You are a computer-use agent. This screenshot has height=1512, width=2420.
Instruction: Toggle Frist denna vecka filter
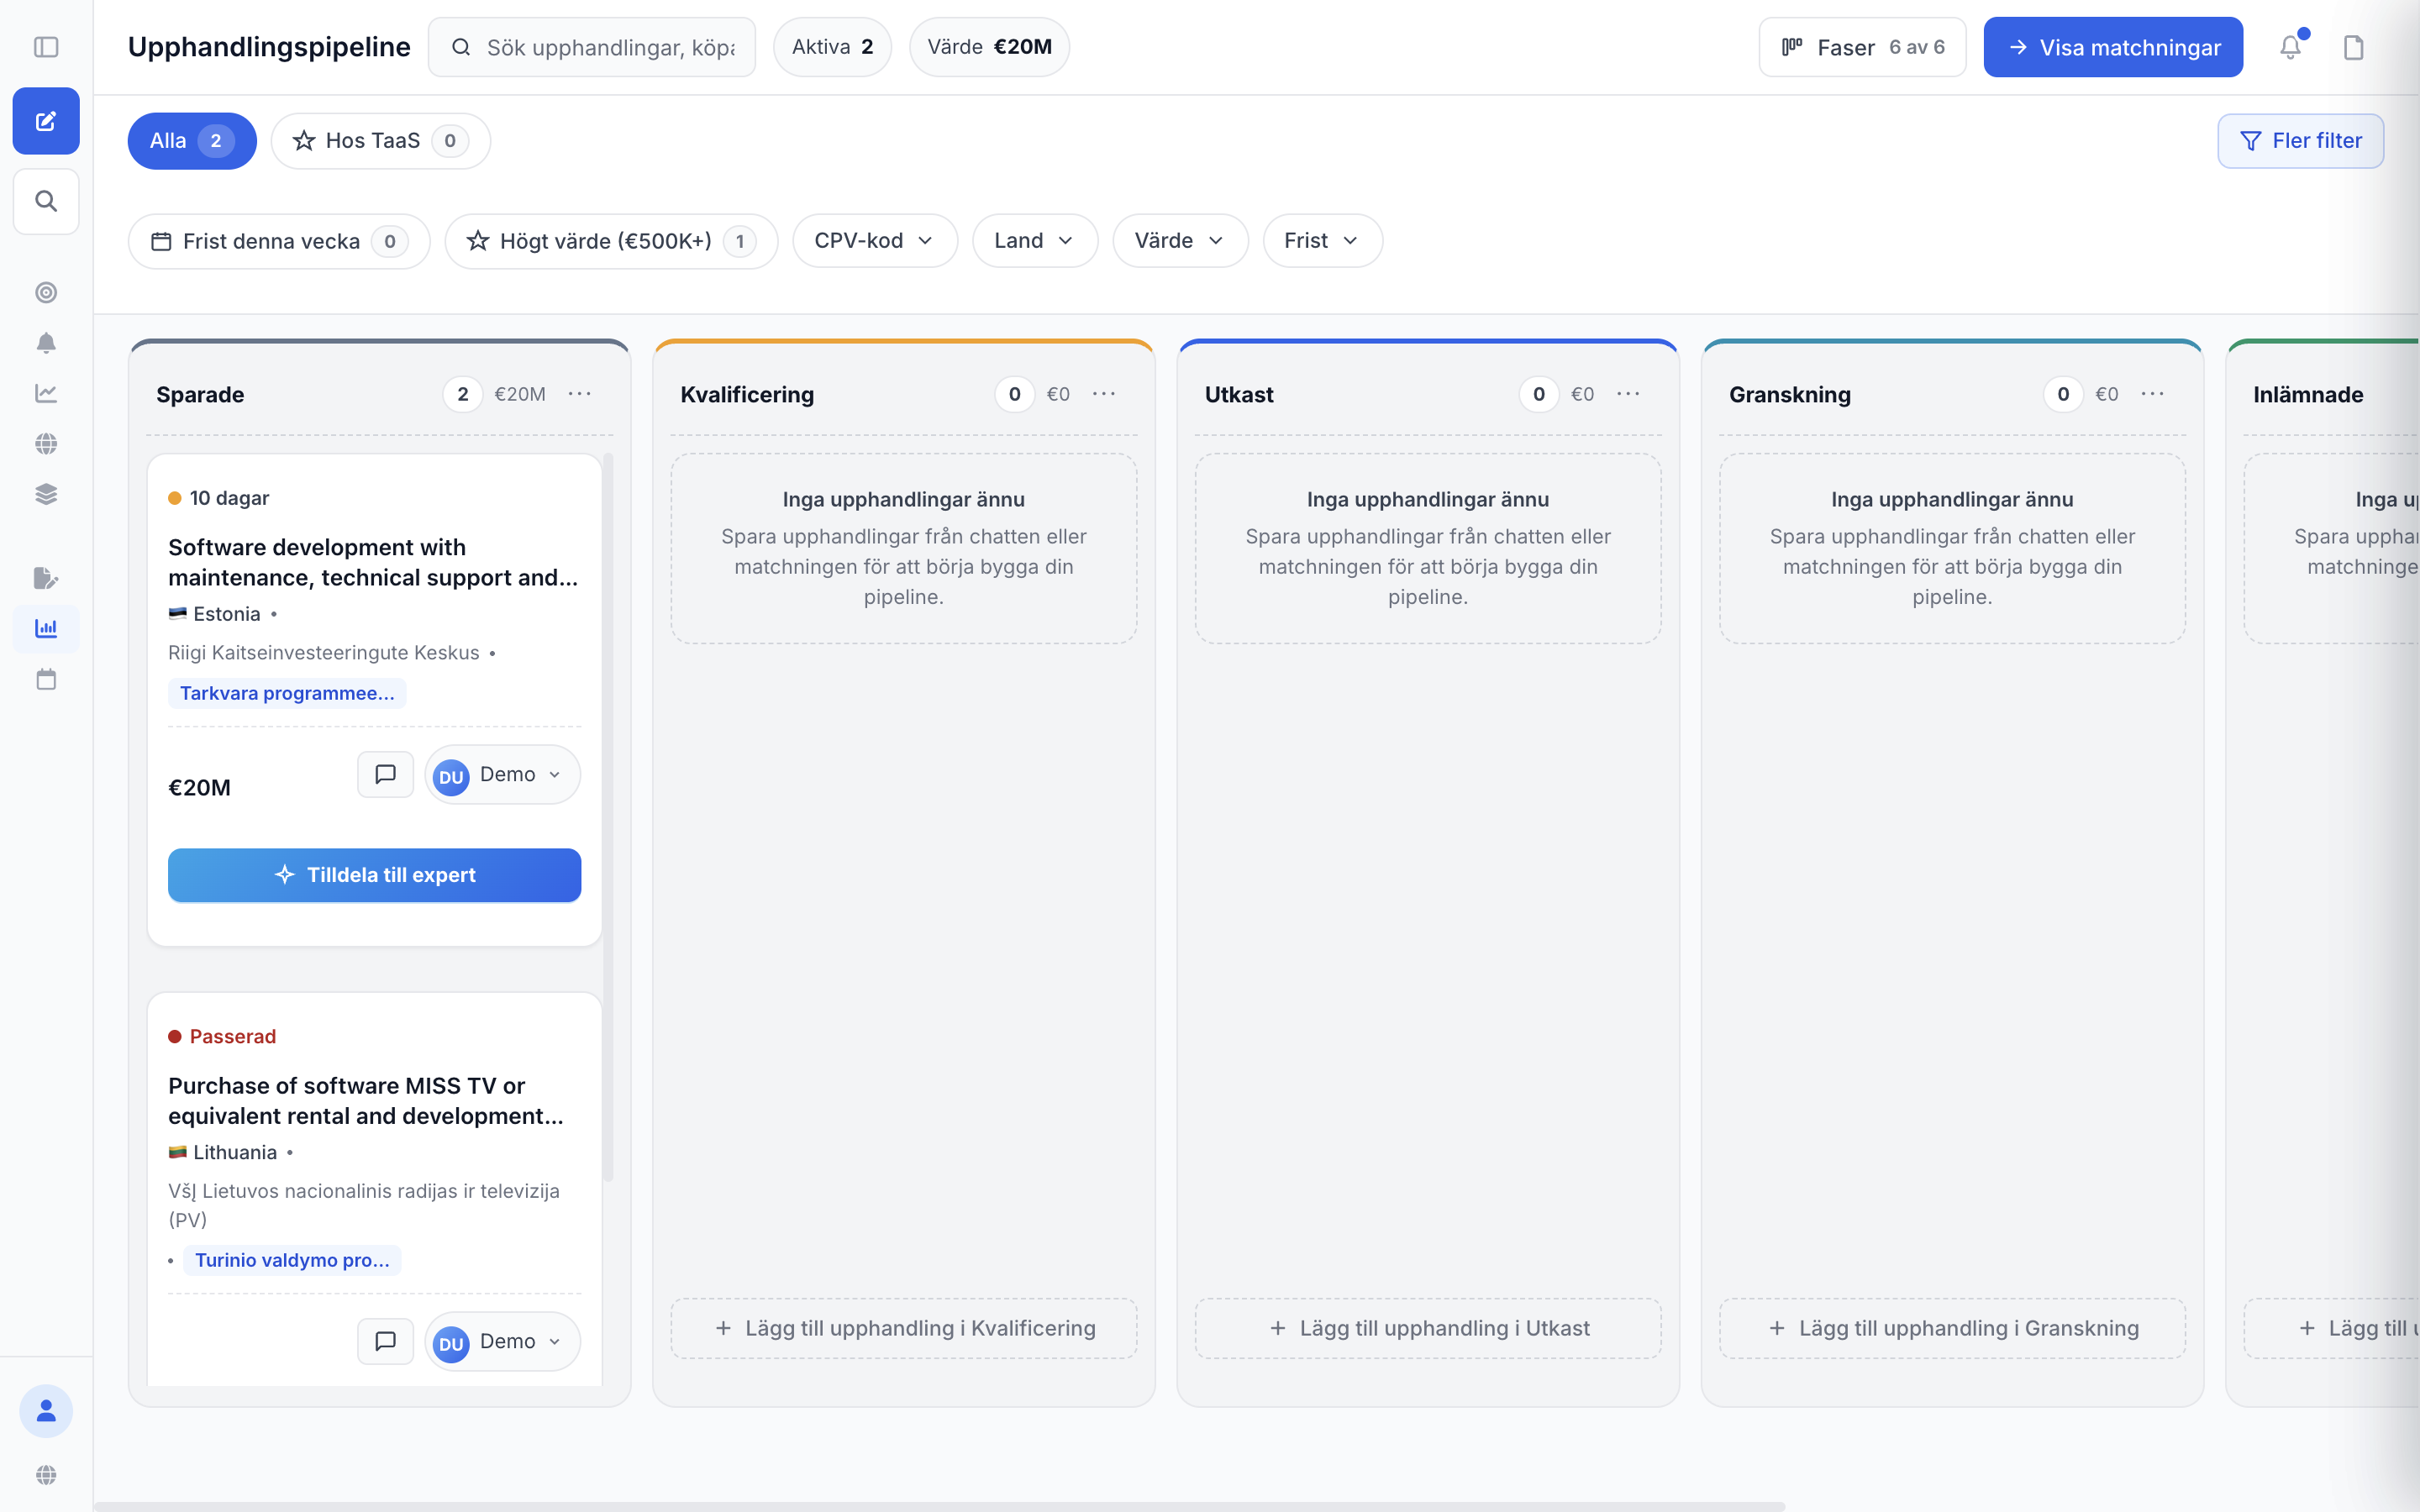(279, 241)
